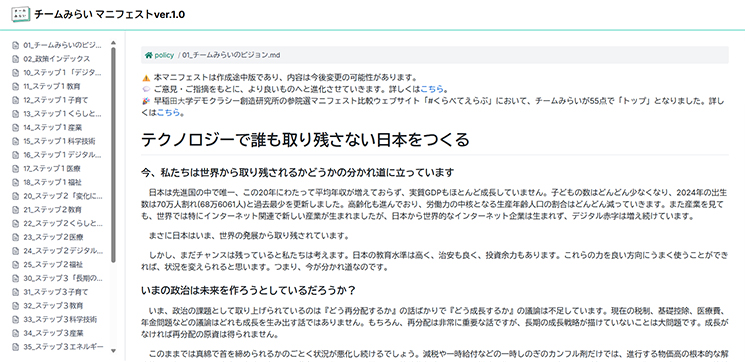Click 01_チームみらいのビジョン.md breadcrumb text
This screenshot has width=745, height=362.
pyautogui.click(x=231, y=55)
